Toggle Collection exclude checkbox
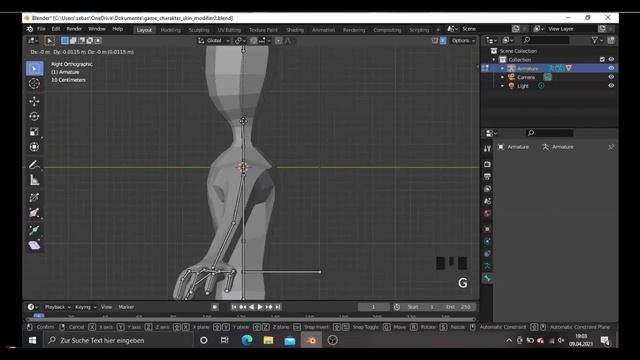 coord(602,60)
